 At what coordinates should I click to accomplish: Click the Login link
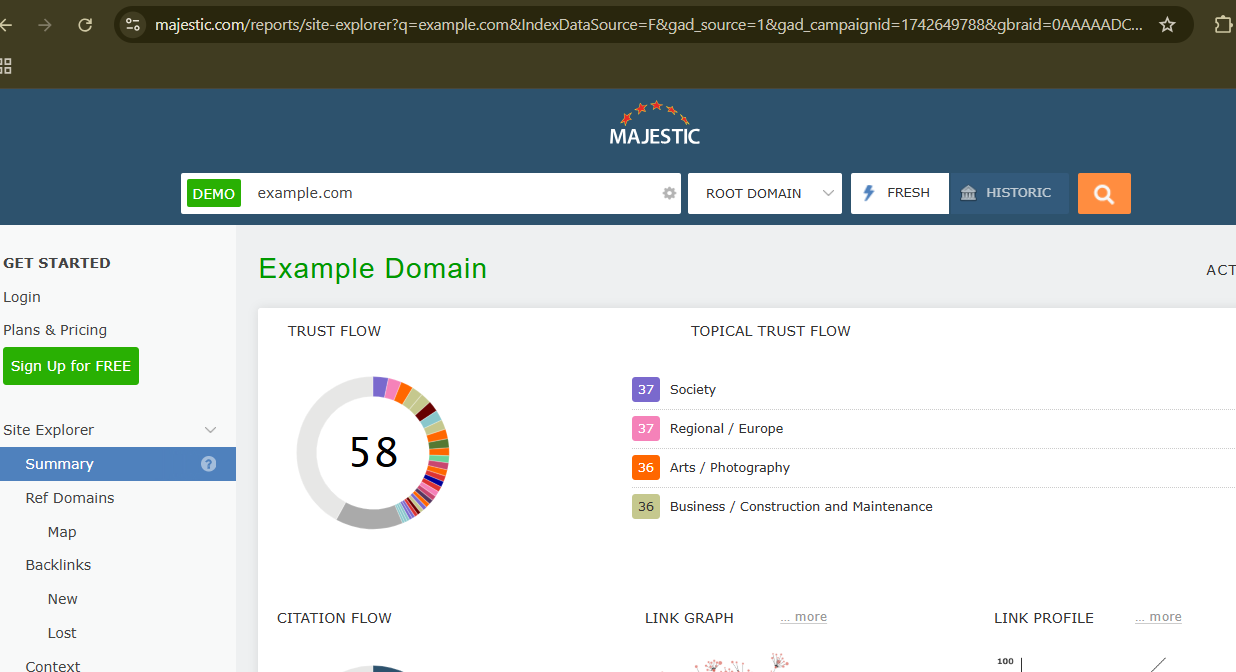tap(22, 297)
